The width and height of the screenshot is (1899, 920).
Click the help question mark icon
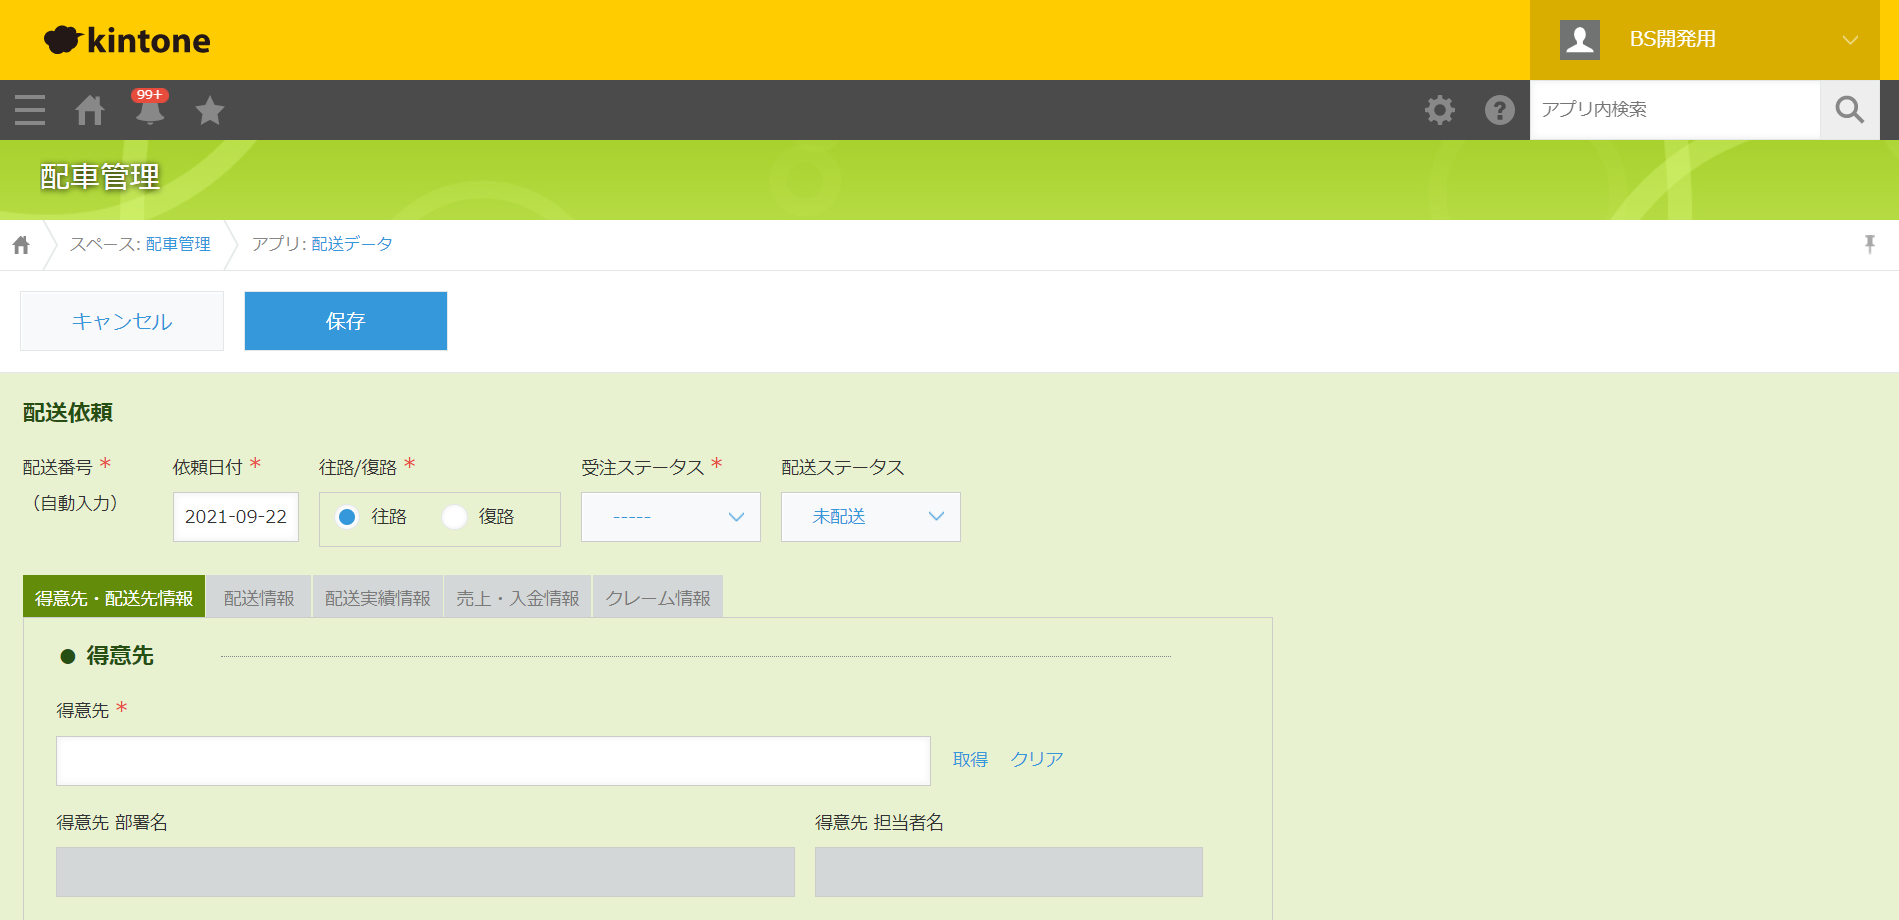(x=1499, y=110)
